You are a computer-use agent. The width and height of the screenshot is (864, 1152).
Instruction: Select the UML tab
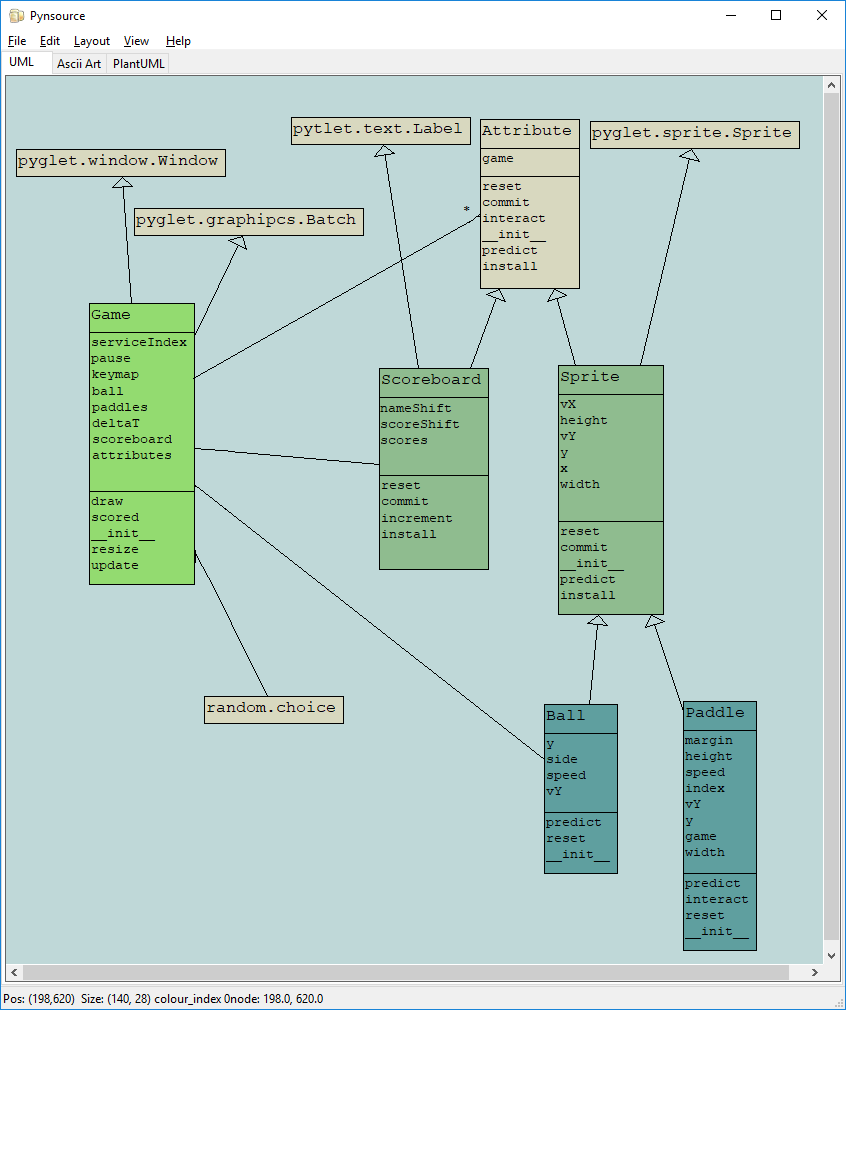point(22,62)
